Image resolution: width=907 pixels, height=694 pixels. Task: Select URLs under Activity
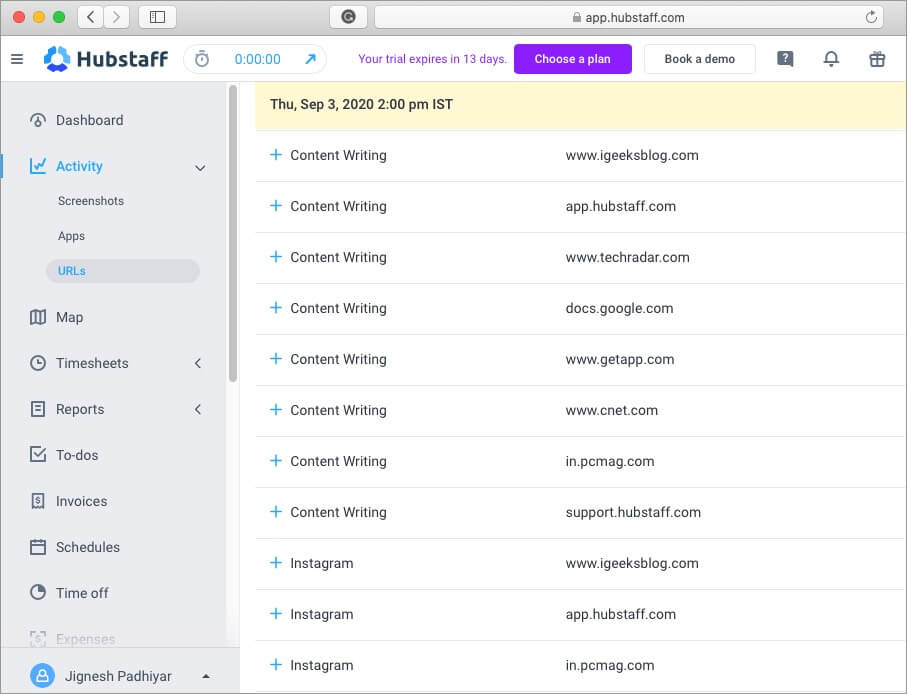point(123,271)
